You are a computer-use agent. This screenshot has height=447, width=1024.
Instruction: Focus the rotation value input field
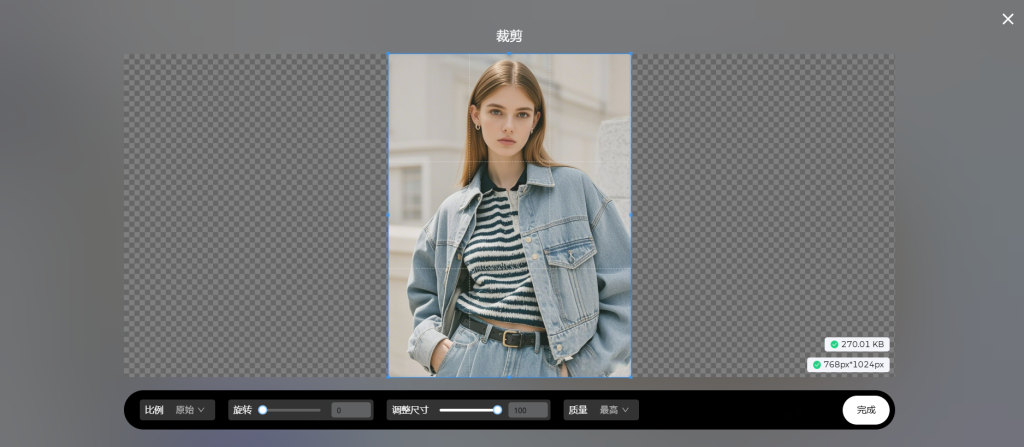(x=351, y=410)
